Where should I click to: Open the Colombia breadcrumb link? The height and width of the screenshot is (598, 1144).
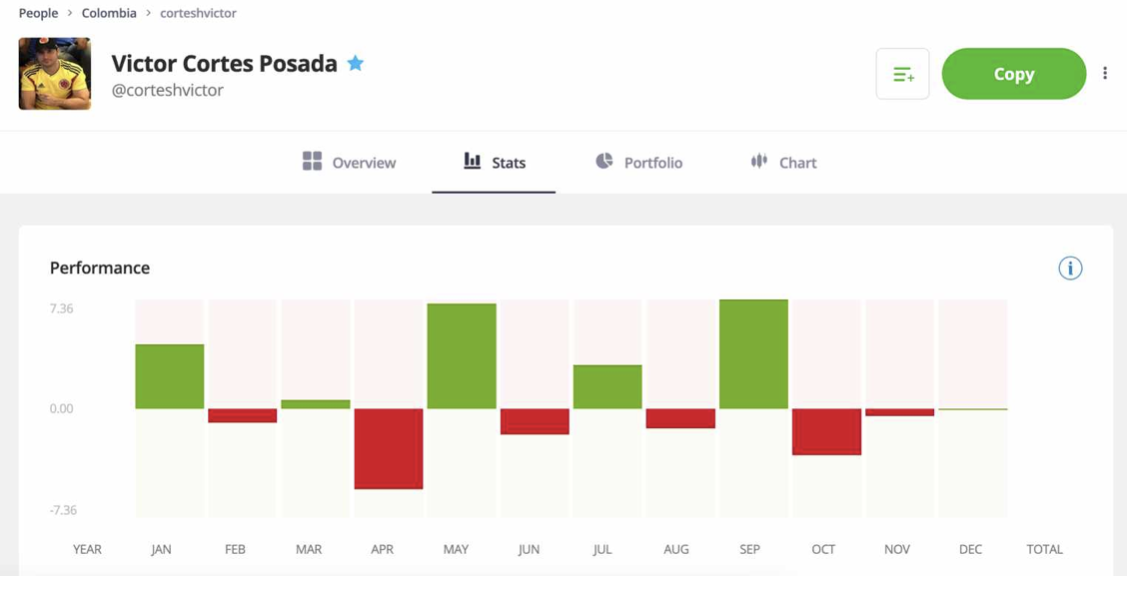(x=109, y=13)
